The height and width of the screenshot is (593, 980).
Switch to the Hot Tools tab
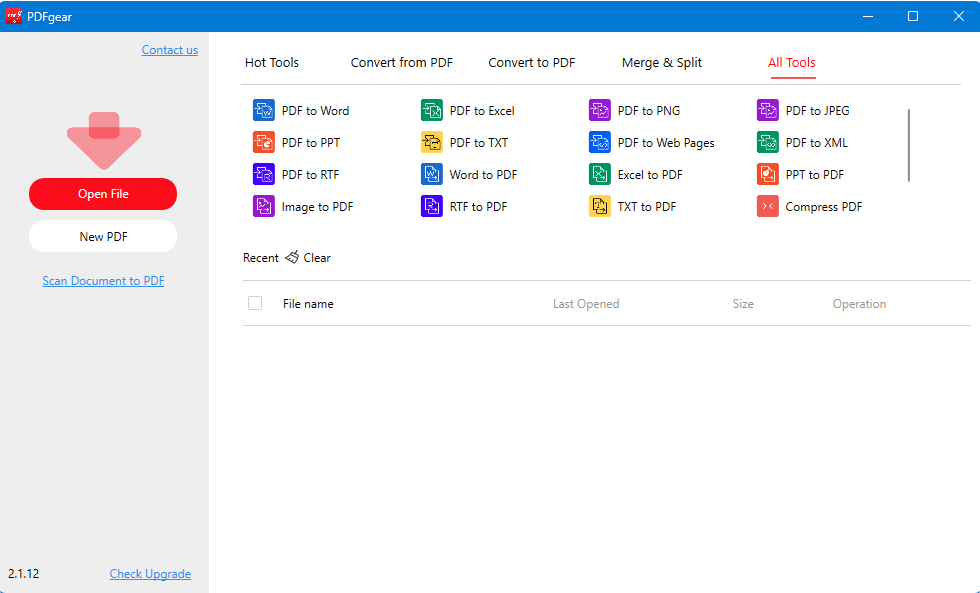[272, 63]
